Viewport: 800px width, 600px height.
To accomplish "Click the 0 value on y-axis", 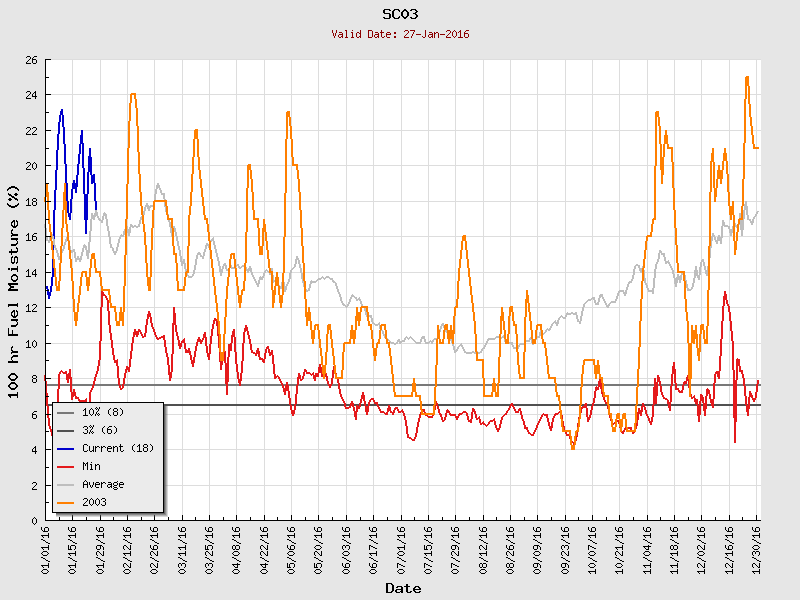I will point(34,521).
